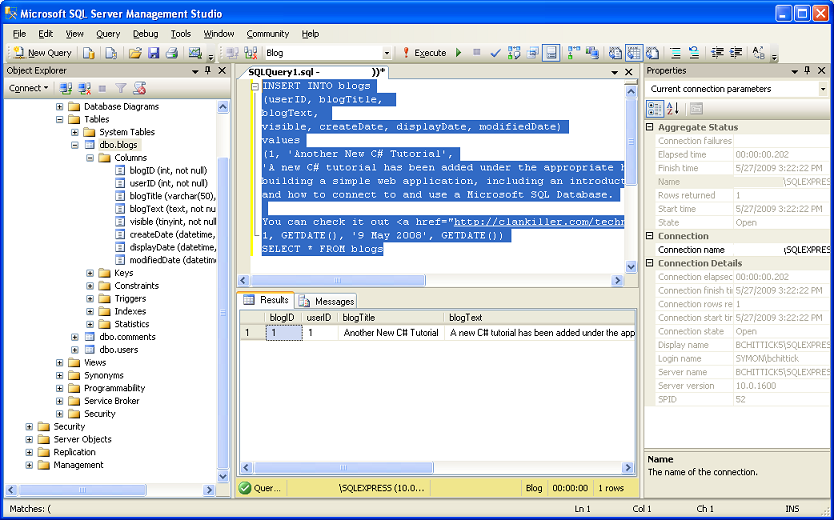834x520 pixels.
Task: Open the Connect dropdown in Object Explorer
Action: click(x=30, y=88)
